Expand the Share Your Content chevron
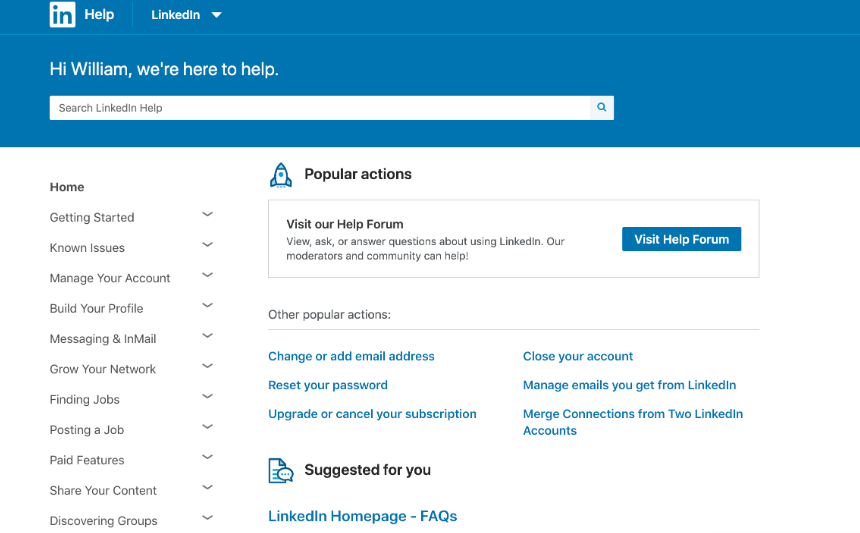This screenshot has height=533, width=860. tap(207, 487)
